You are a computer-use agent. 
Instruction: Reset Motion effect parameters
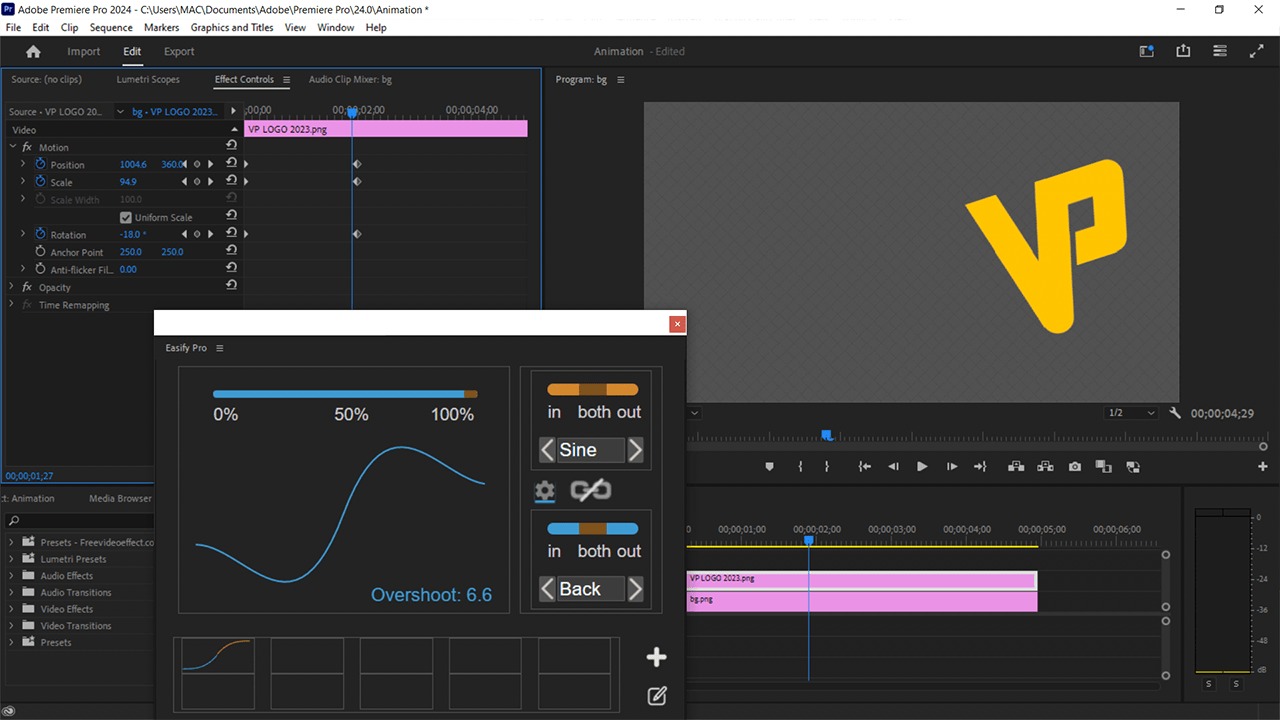(x=232, y=146)
